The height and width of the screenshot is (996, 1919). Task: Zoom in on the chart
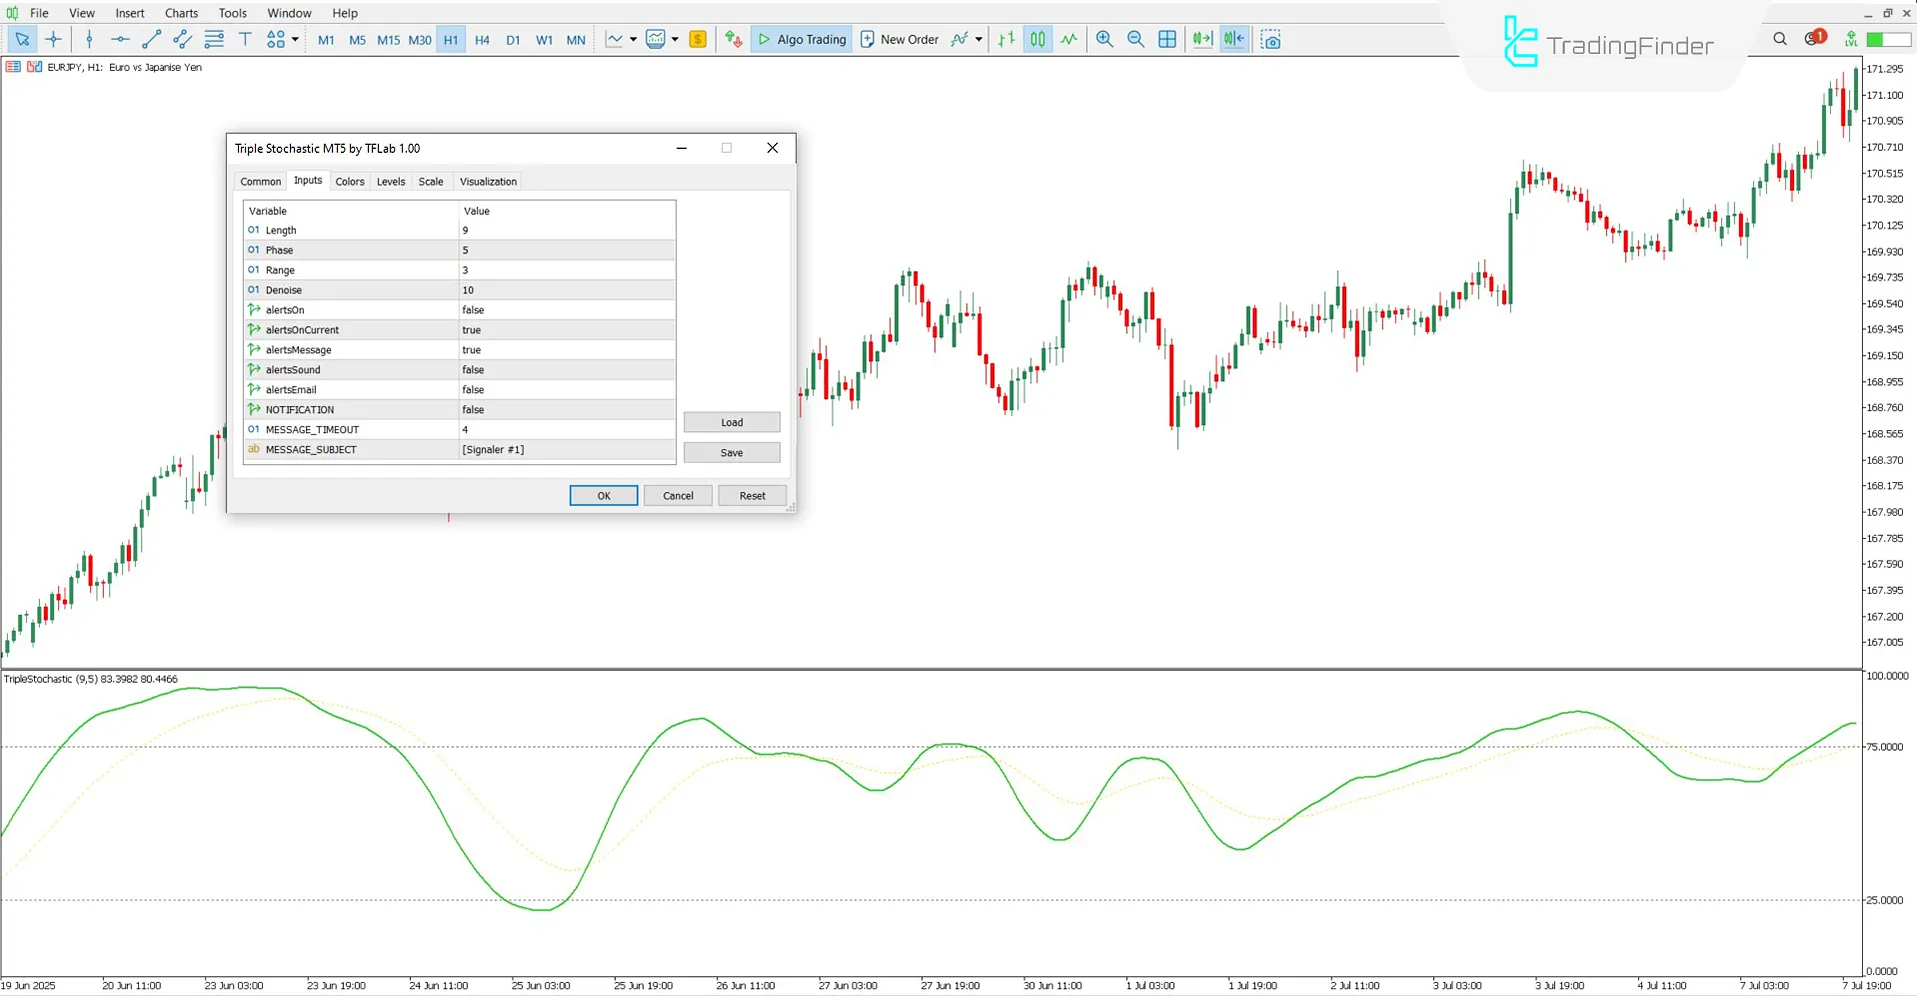1104,39
